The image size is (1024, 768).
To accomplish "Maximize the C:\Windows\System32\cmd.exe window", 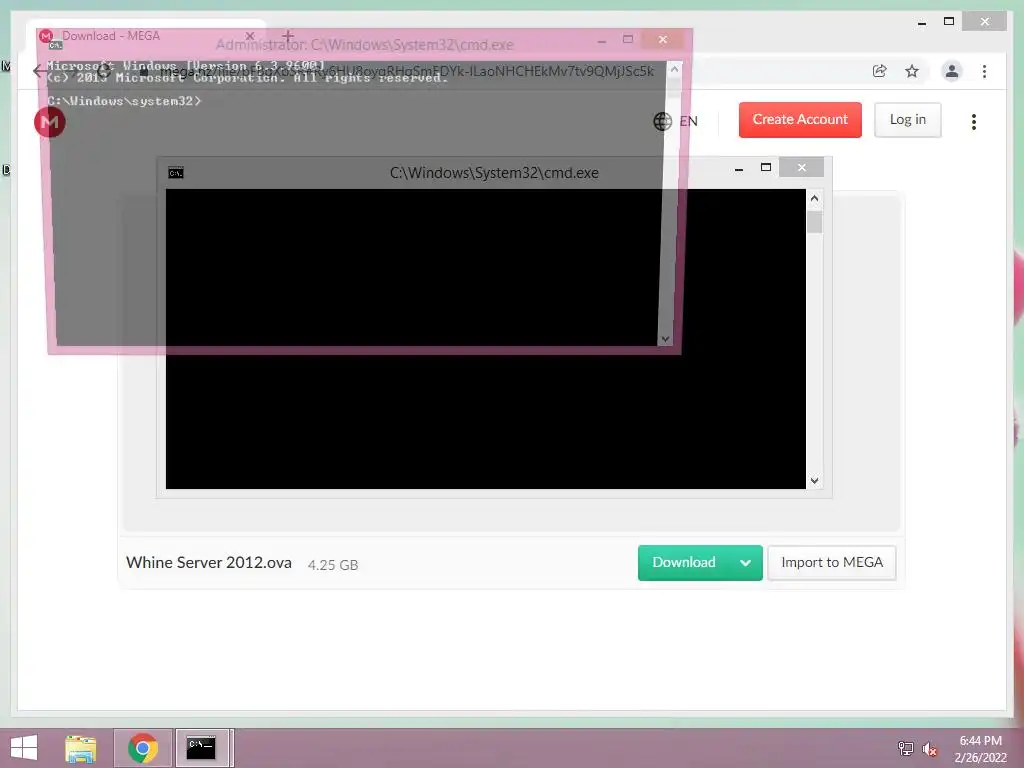I will point(766,168).
